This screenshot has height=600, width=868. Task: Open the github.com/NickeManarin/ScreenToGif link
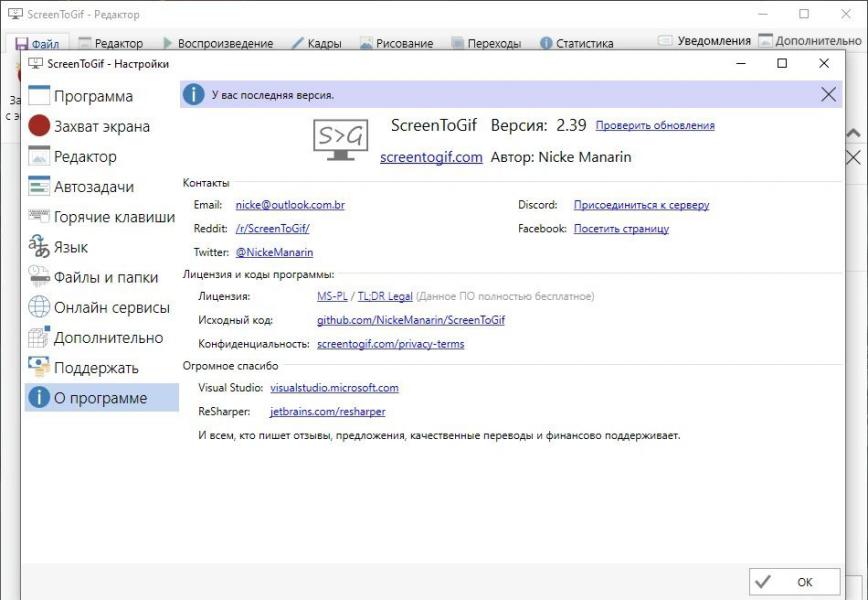point(411,320)
